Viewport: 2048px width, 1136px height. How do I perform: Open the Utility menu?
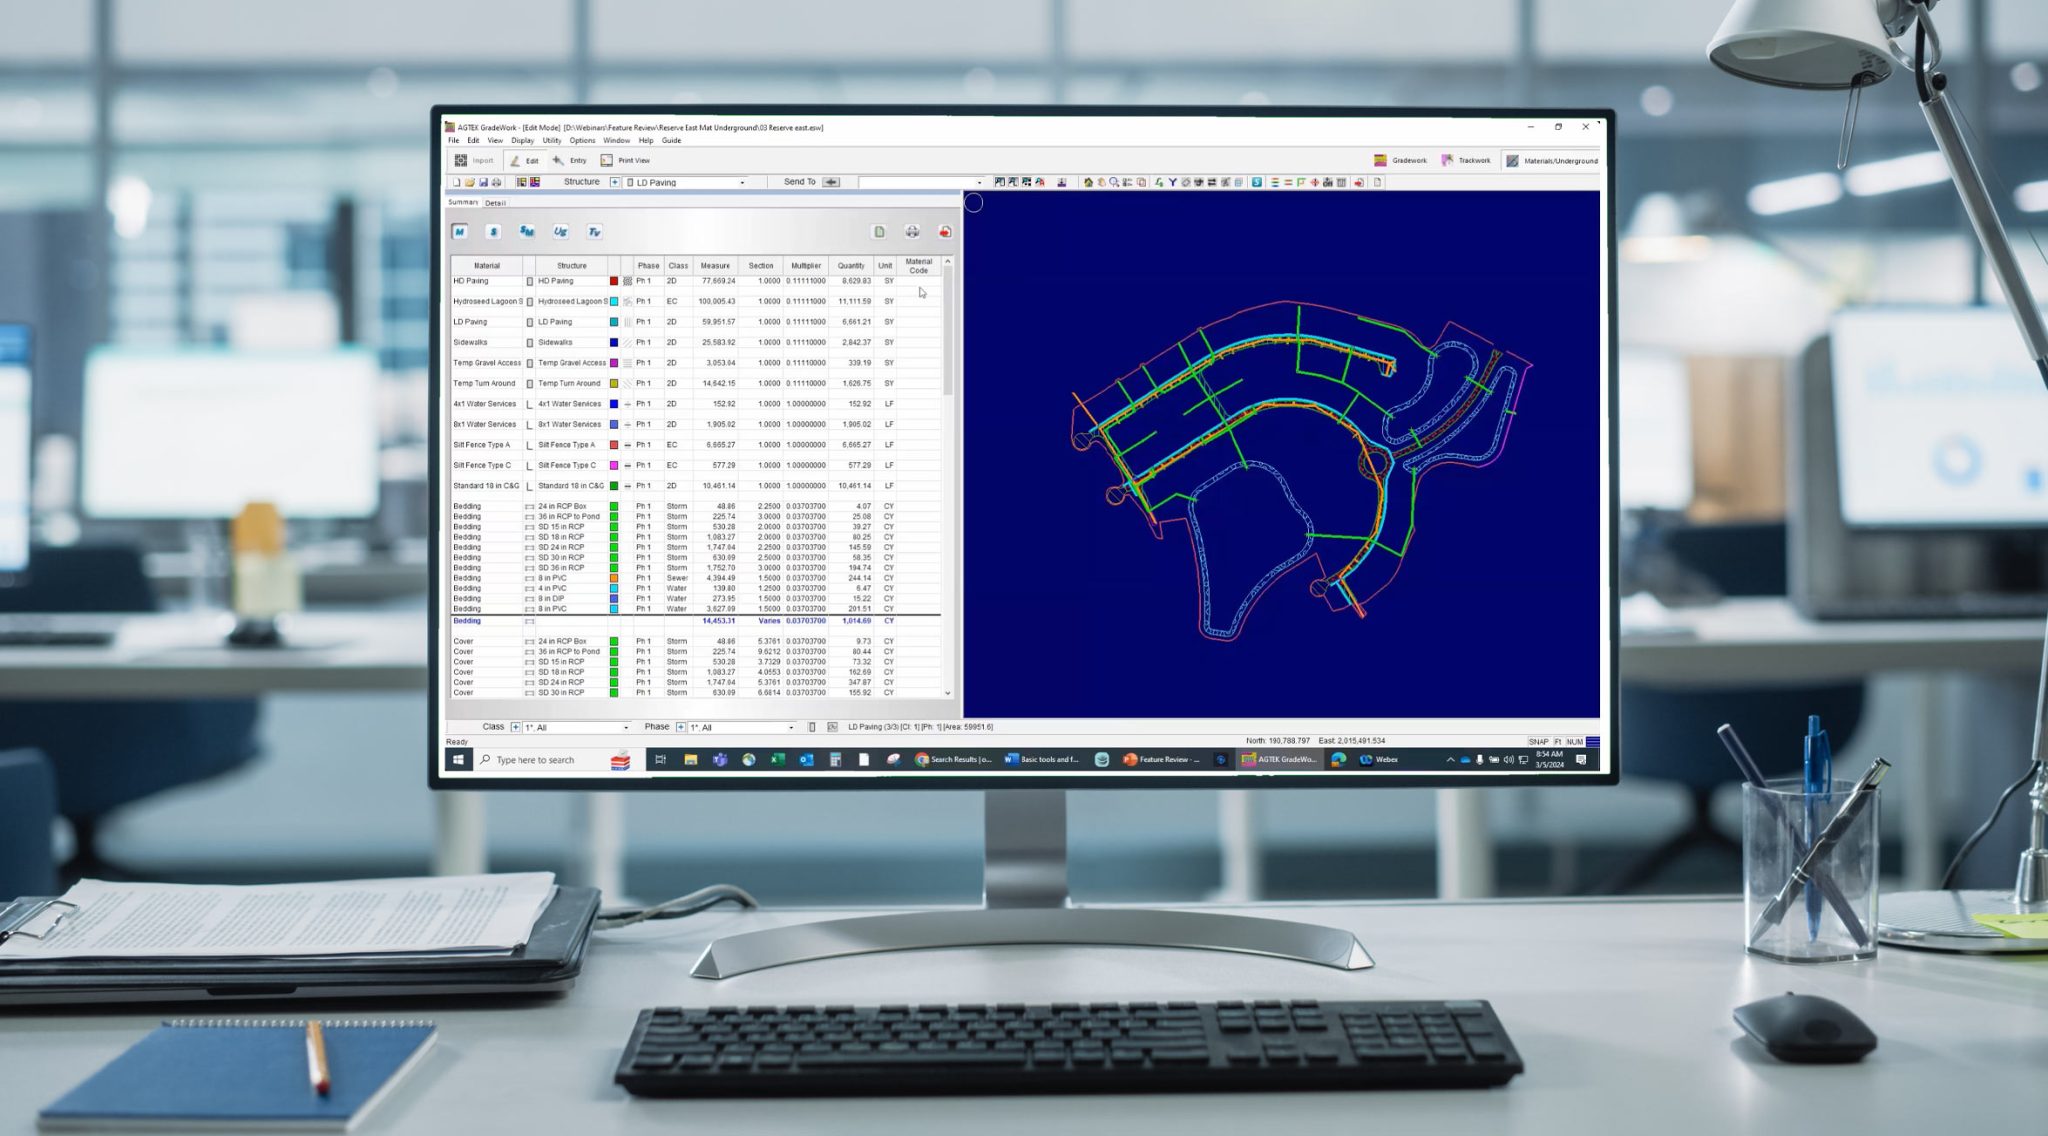[551, 141]
